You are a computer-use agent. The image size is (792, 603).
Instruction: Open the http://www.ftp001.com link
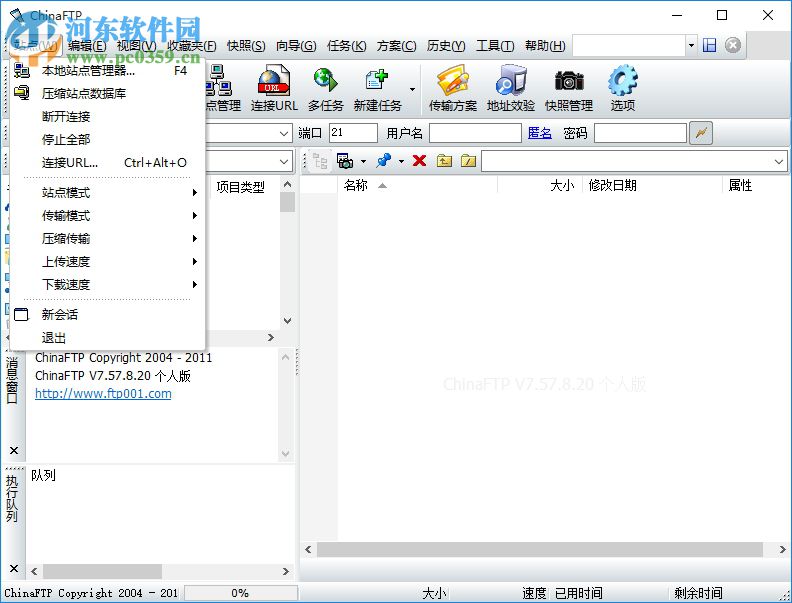point(103,394)
